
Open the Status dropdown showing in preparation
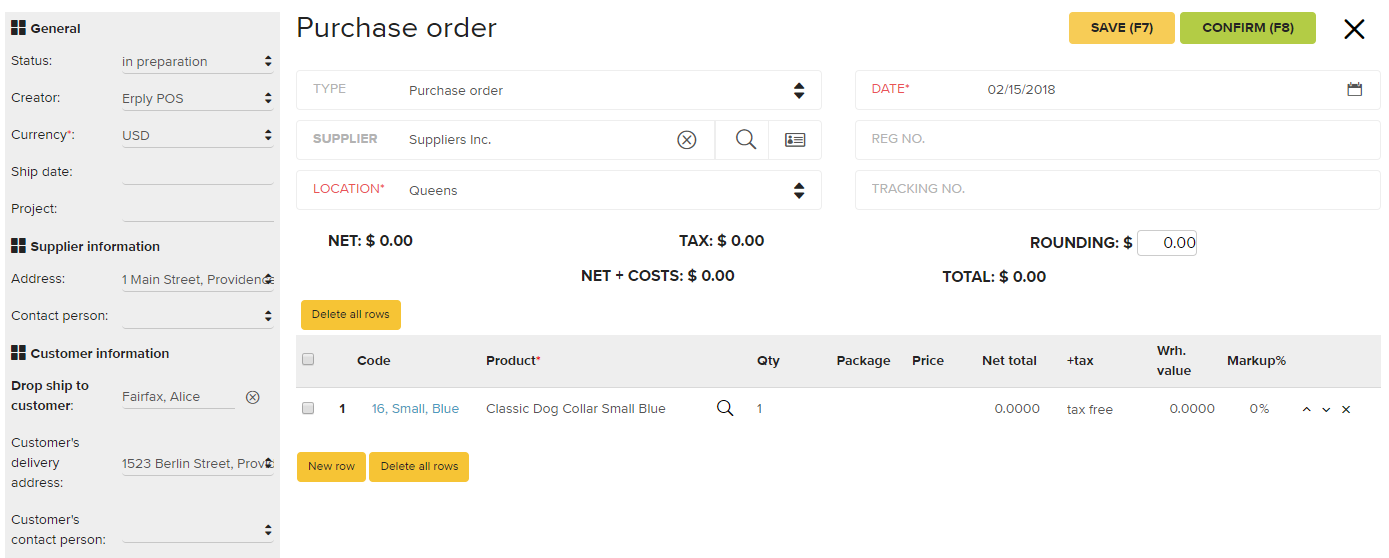coord(197,61)
